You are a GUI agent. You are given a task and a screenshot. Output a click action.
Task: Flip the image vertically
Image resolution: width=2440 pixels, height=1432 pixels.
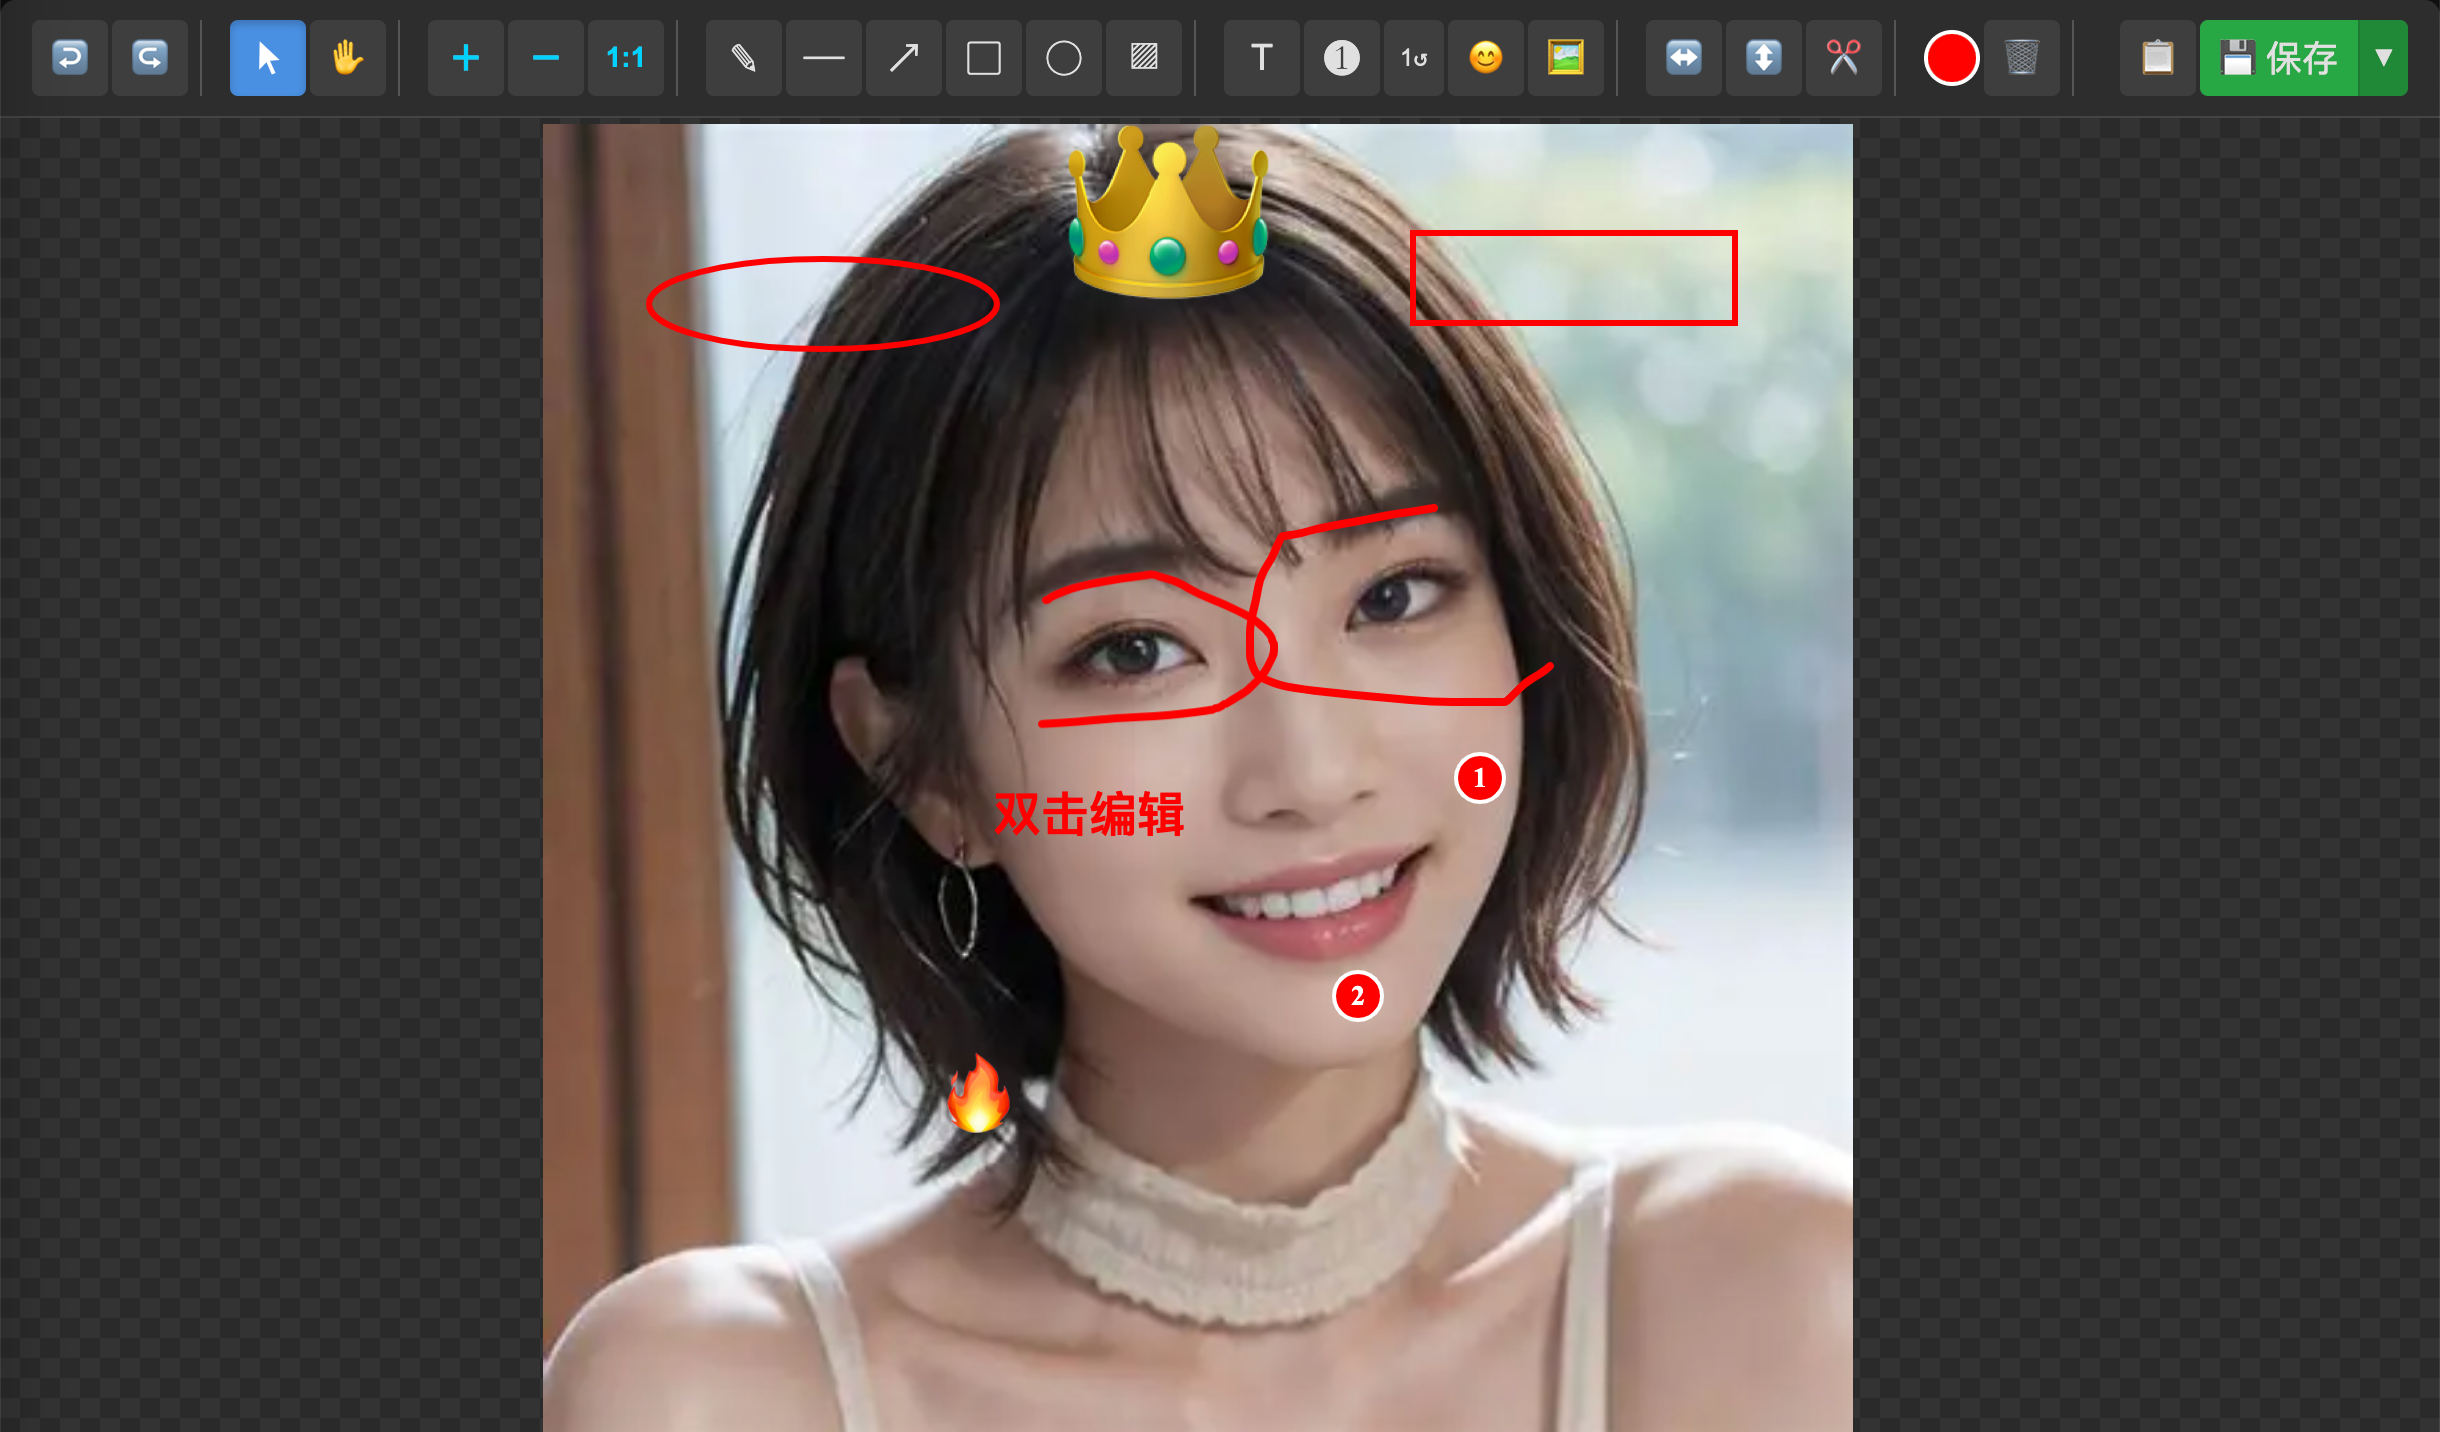(1762, 58)
